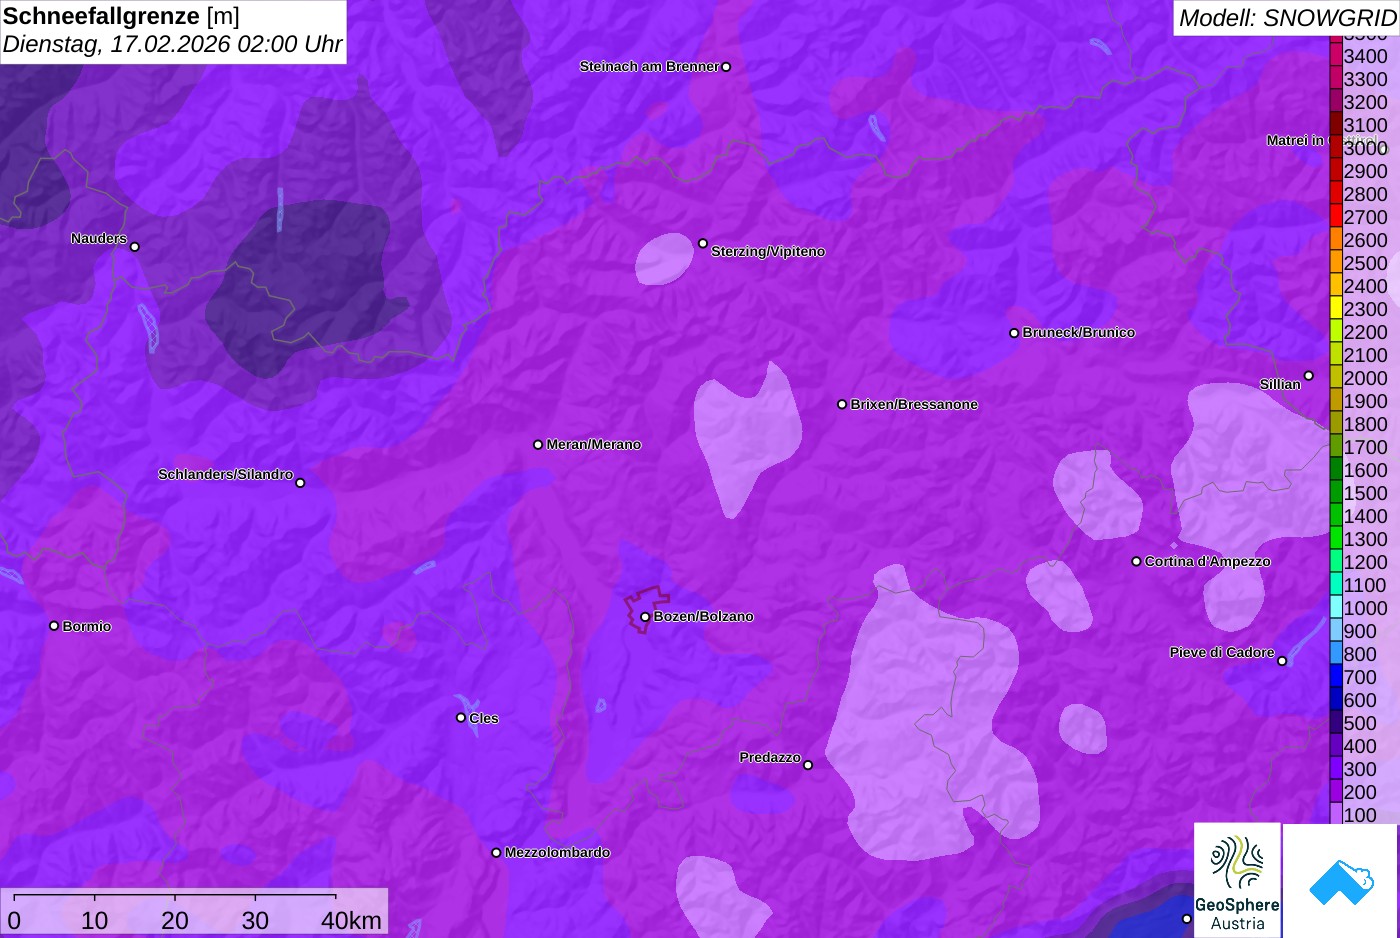Image resolution: width=1400 pixels, height=938 pixels.
Task: Click the Meran/Merano label text
Action: pyautogui.click(x=594, y=445)
